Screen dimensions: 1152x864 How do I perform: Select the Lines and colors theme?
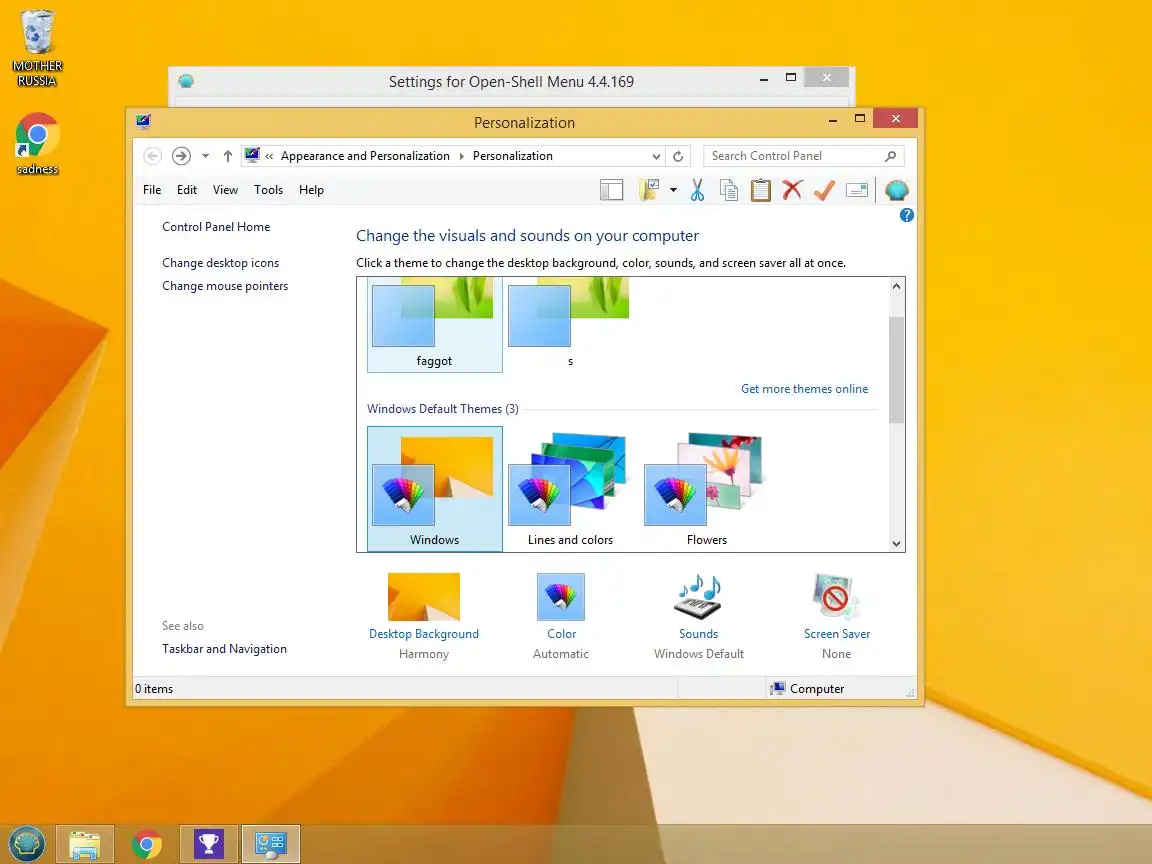coord(570,489)
